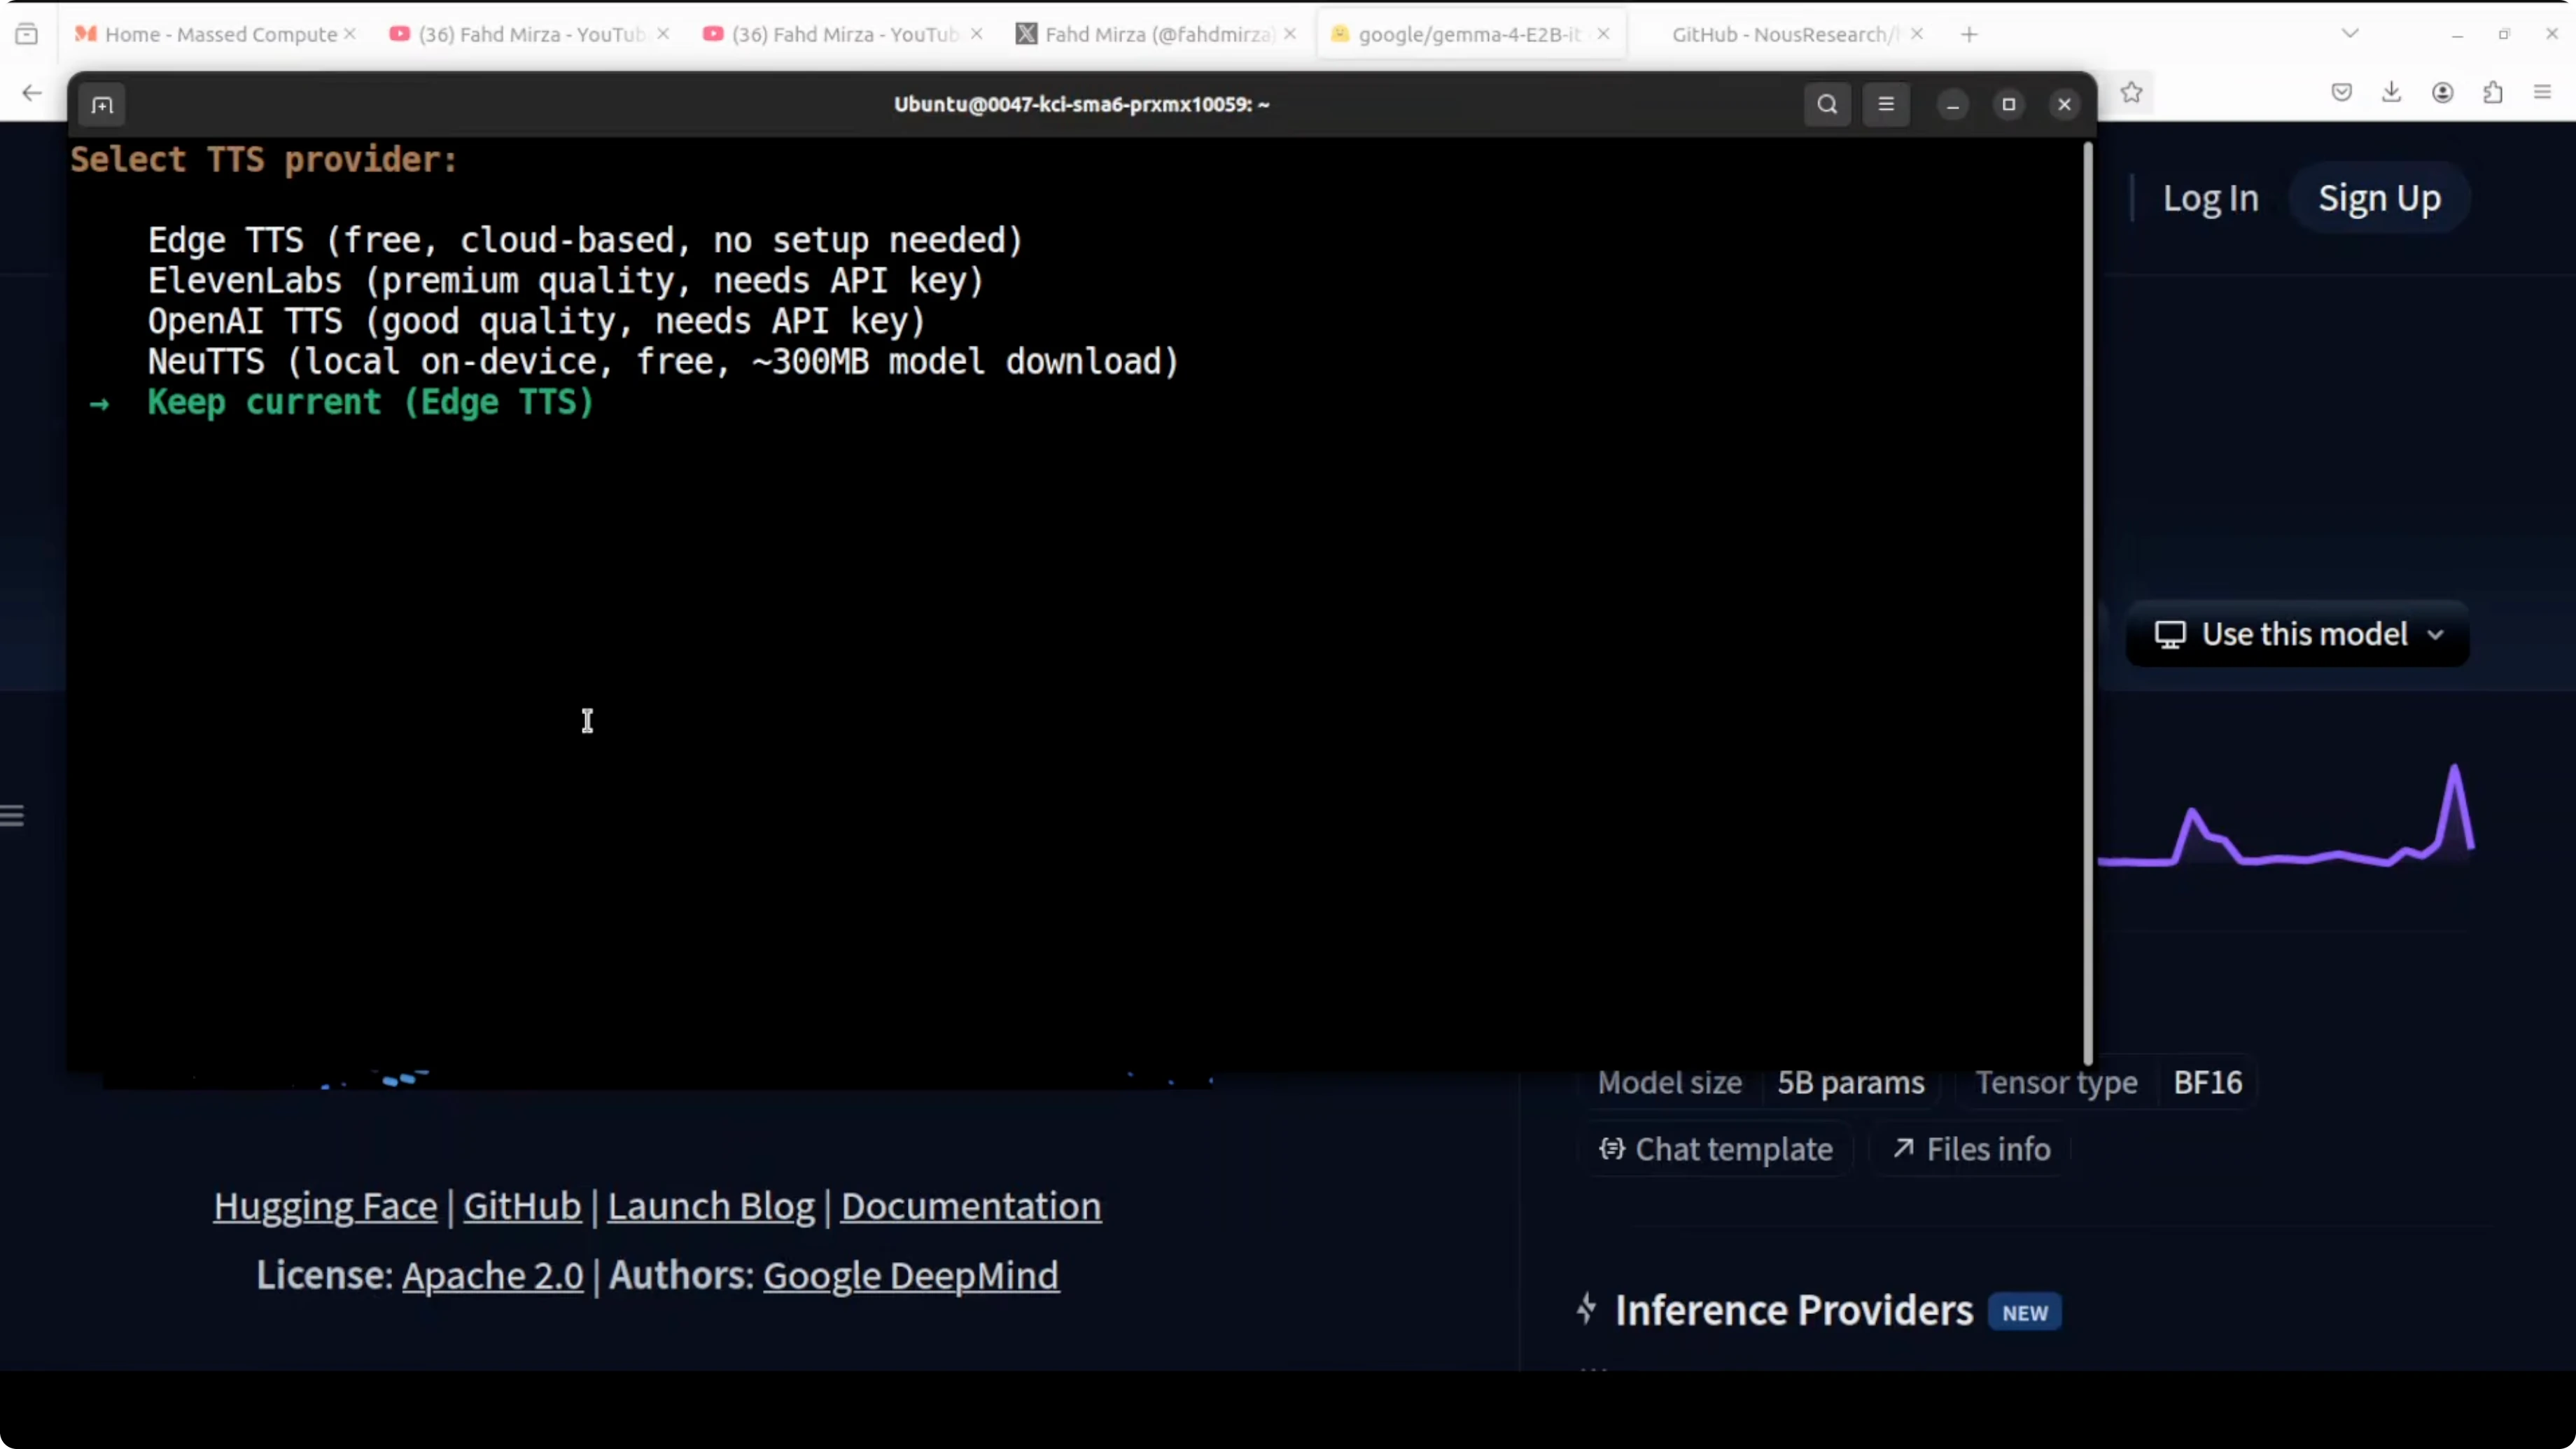Open the list all tabs chevron
This screenshot has width=2576, height=1449.
tap(2350, 34)
